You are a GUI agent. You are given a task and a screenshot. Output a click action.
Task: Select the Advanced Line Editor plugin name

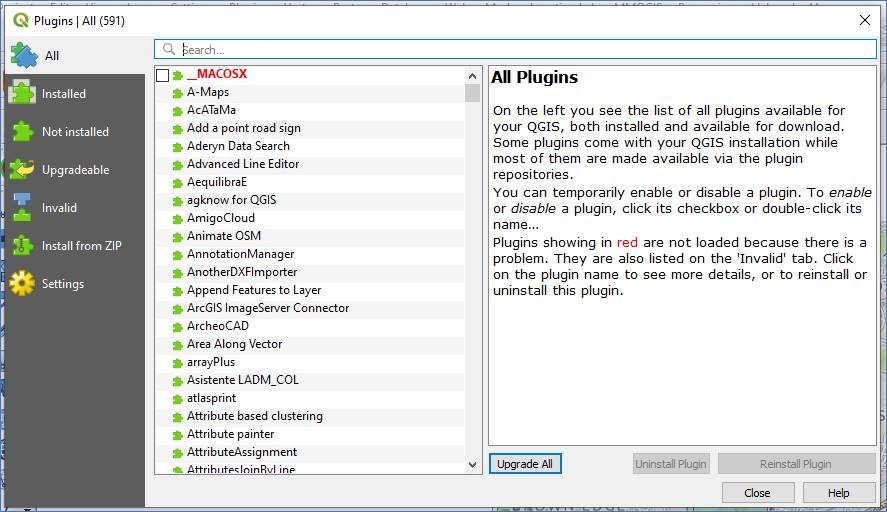pyautogui.click(x=243, y=164)
